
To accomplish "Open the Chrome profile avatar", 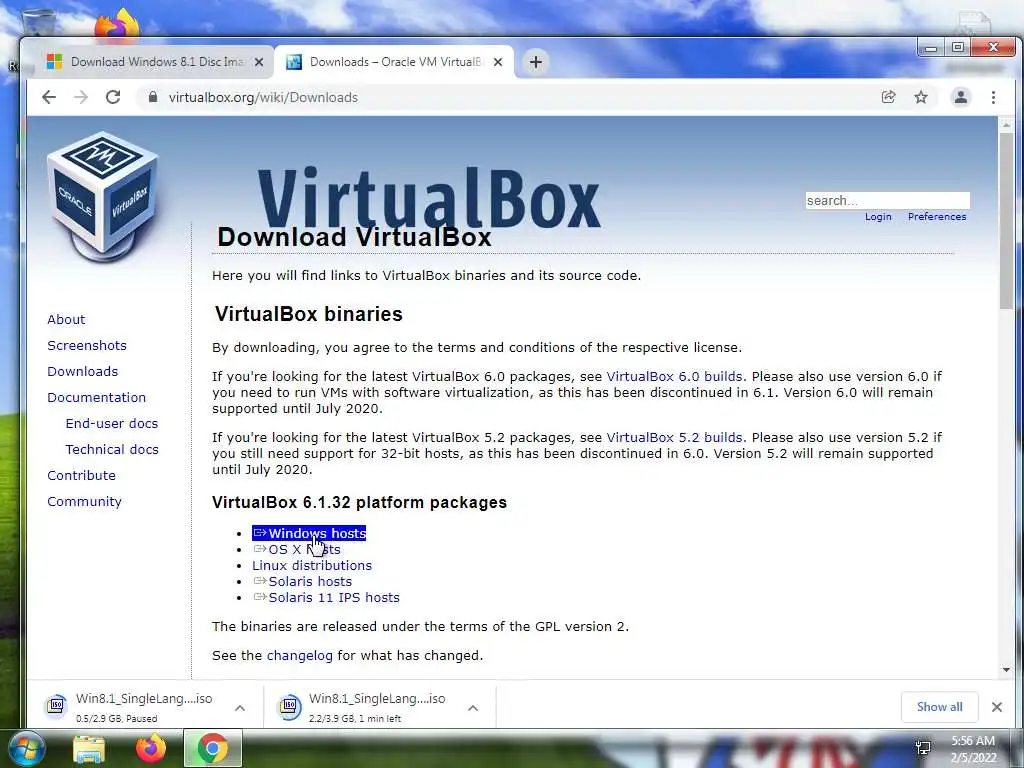I will (x=961, y=97).
